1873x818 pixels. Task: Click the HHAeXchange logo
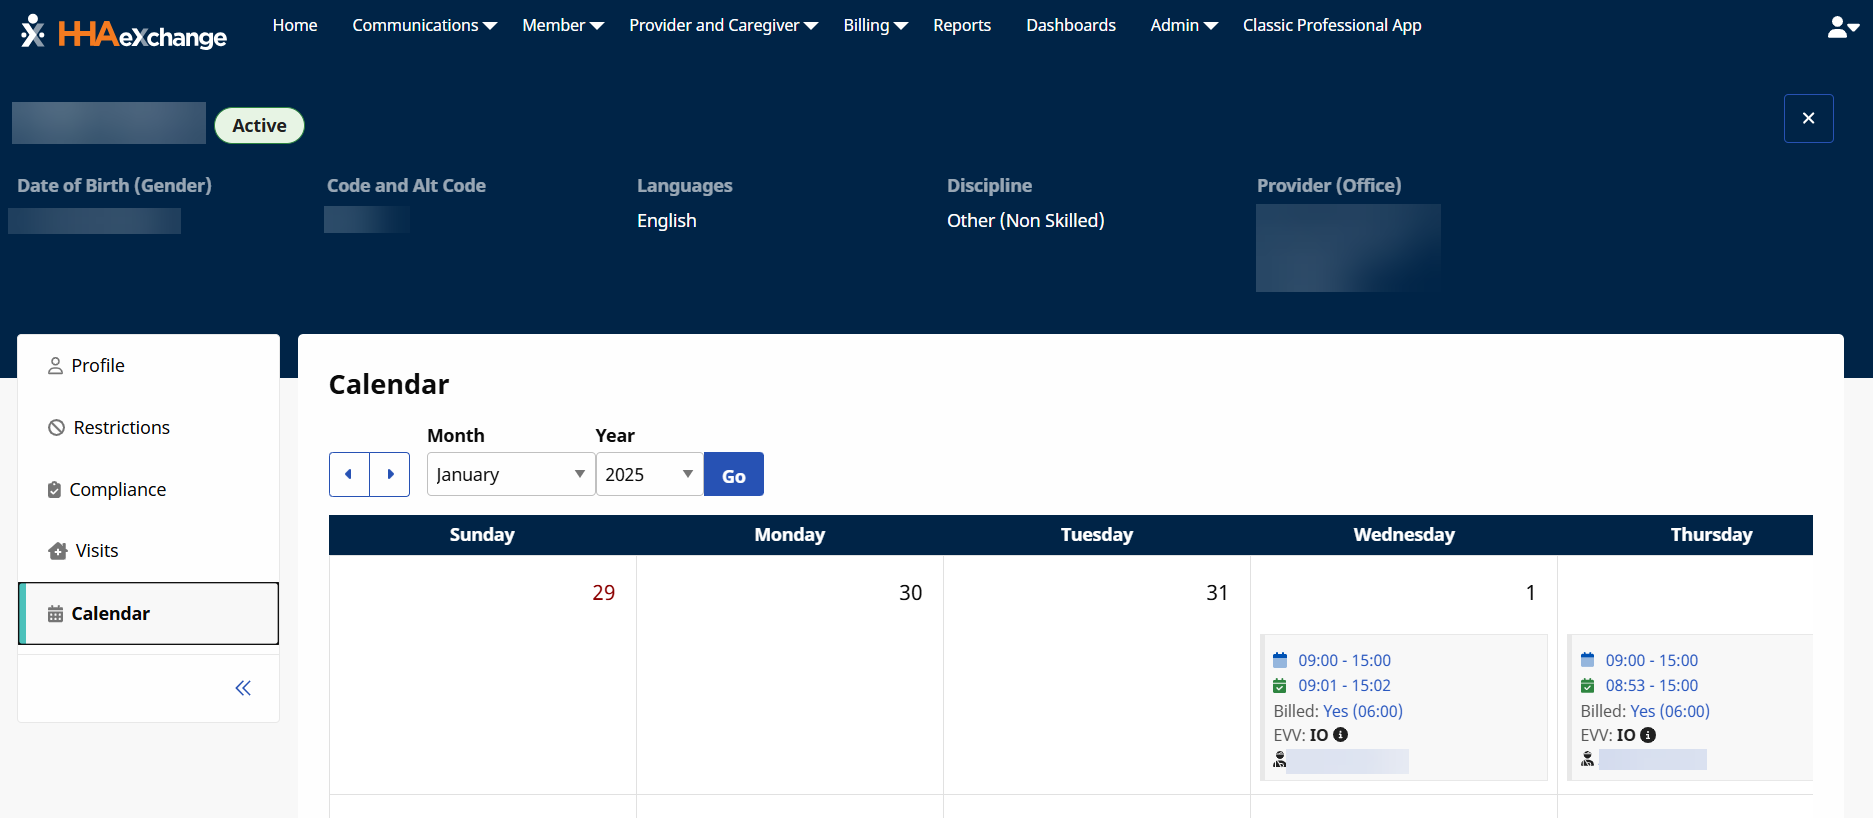point(123,32)
